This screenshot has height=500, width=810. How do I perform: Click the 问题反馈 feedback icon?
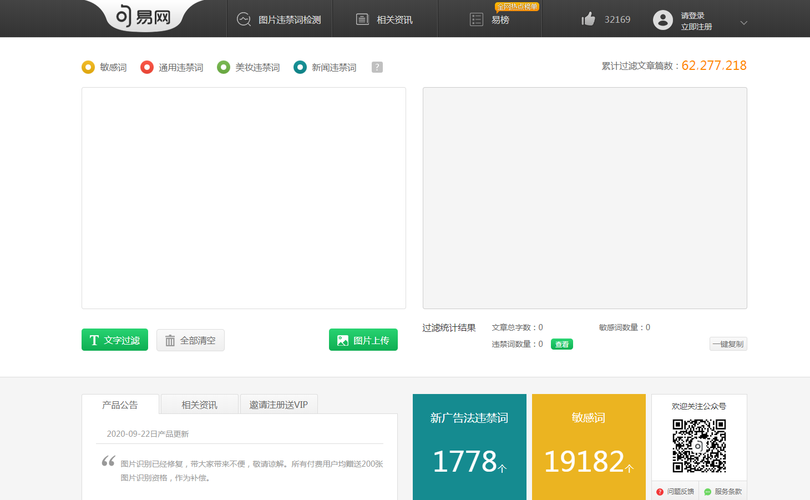pos(660,492)
